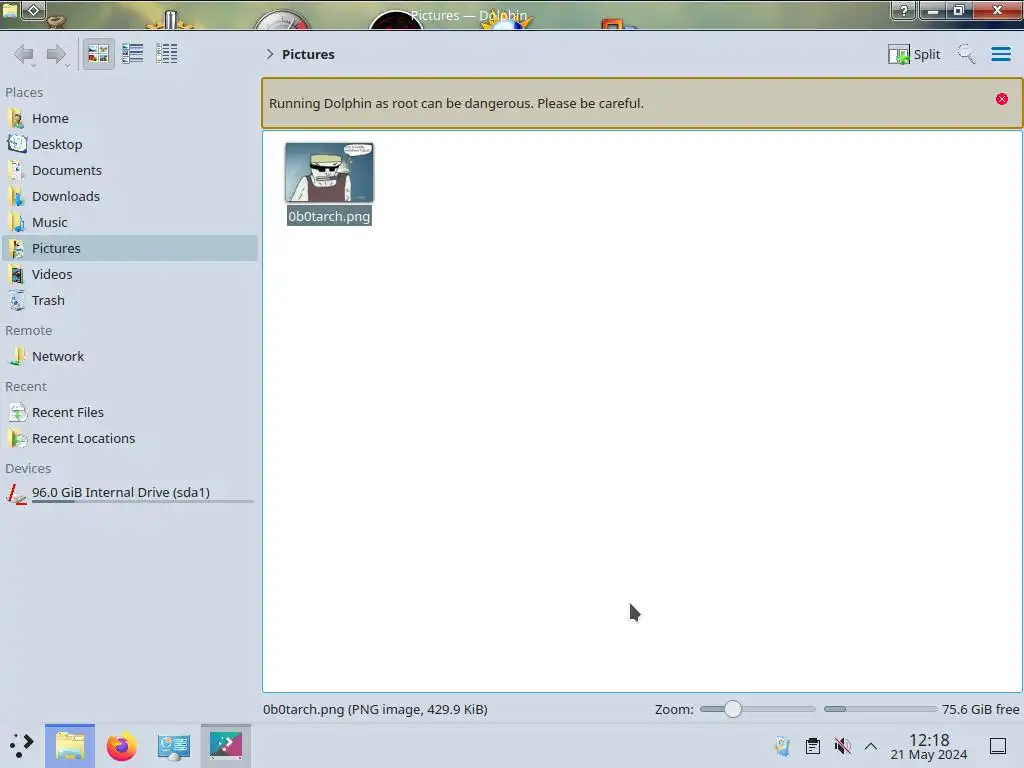Screen dimensions: 1024x768
Task: Open the application launcher
Action: [21, 746]
